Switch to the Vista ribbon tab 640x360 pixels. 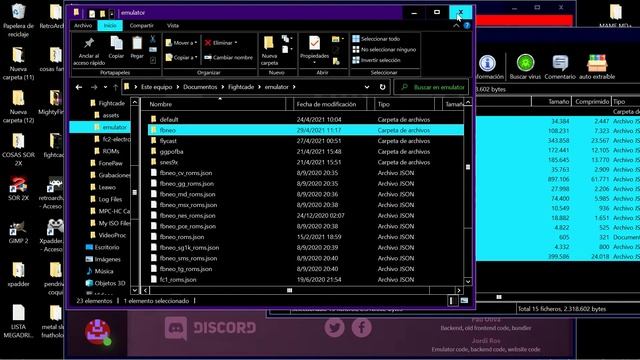[x=173, y=25]
